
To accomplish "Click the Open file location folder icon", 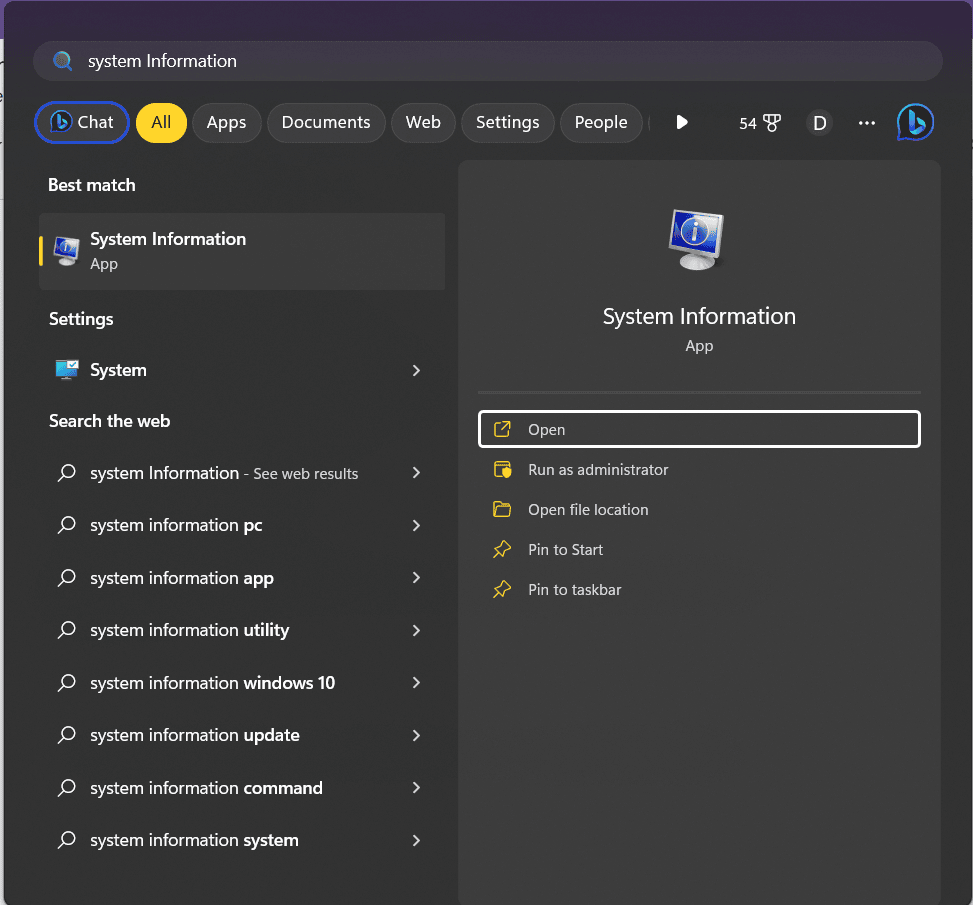I will [x=501, y=509].
